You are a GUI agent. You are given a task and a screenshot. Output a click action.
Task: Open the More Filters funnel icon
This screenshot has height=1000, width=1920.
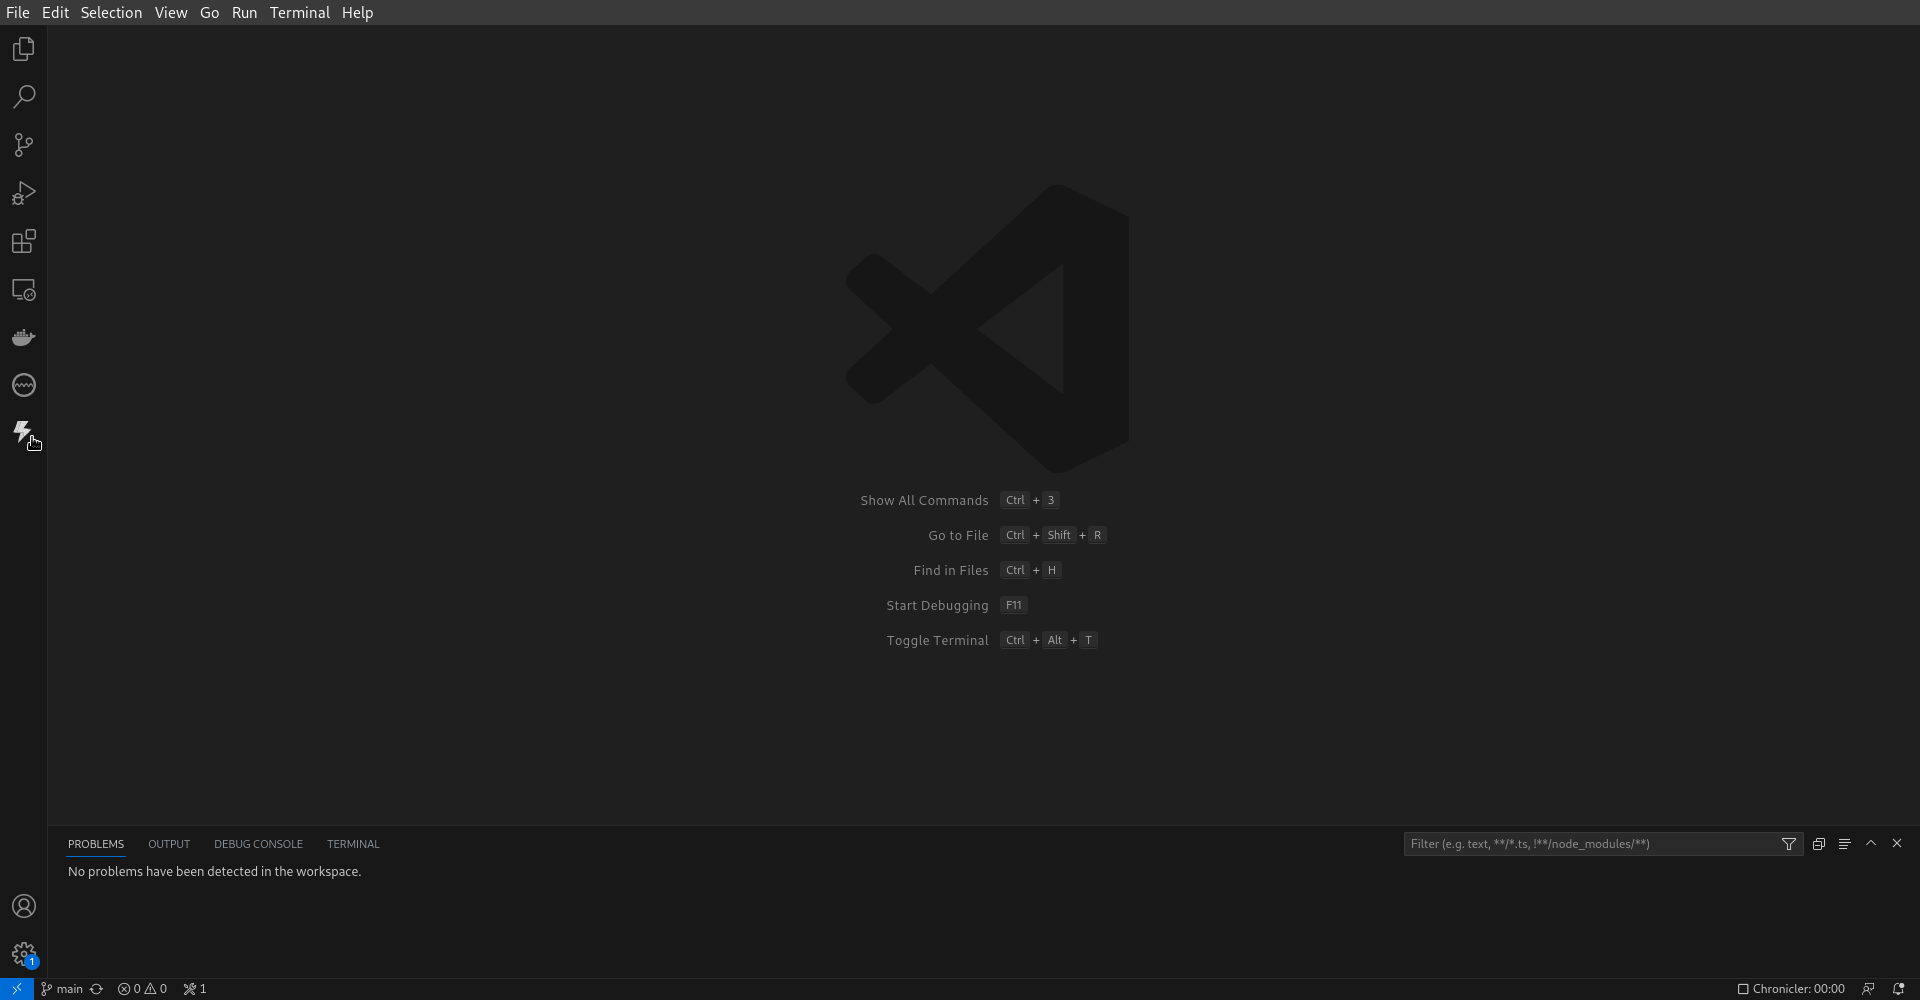point(1789,844)
